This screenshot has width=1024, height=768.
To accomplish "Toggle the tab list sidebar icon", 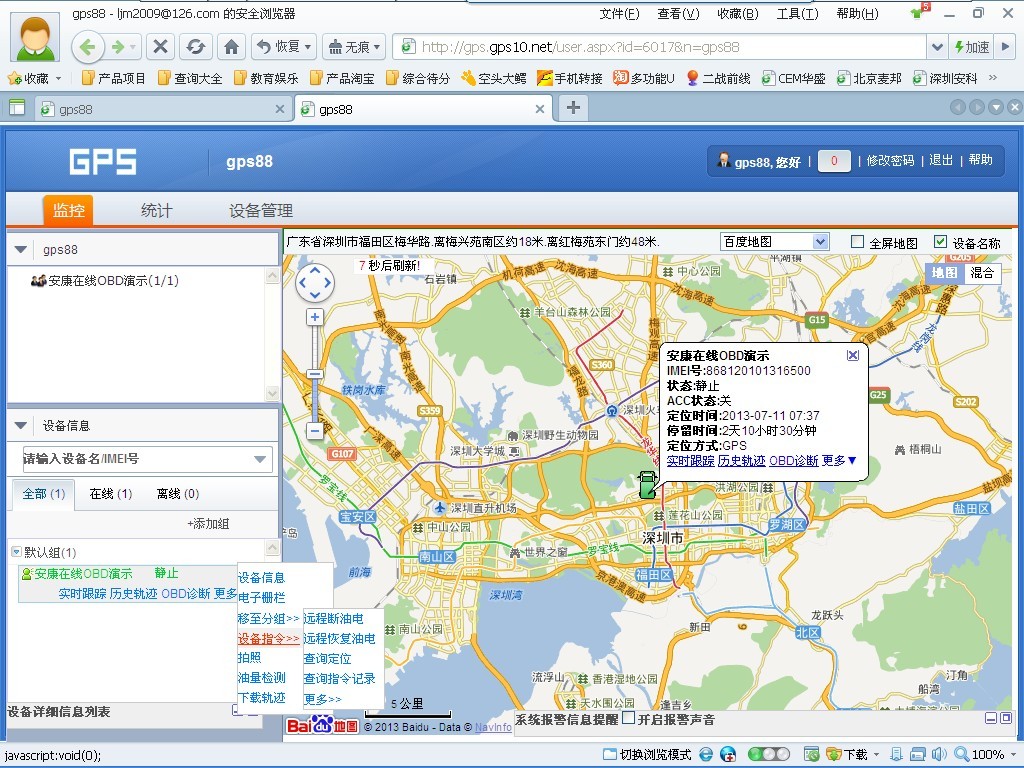I will [x=17, y=108].
